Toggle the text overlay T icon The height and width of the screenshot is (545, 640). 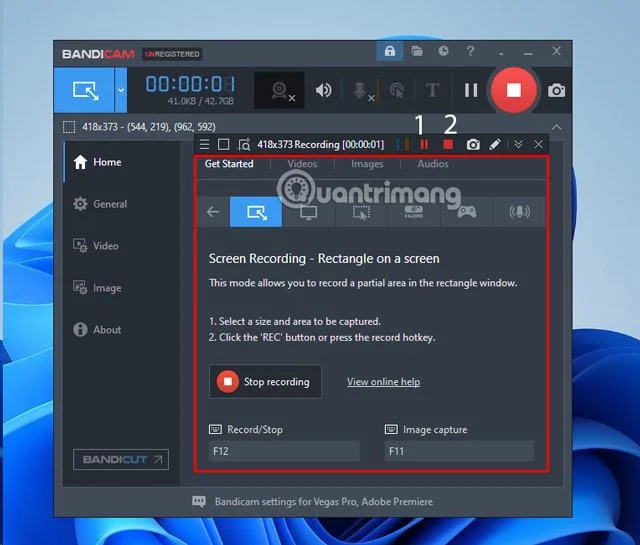point(432,90)
